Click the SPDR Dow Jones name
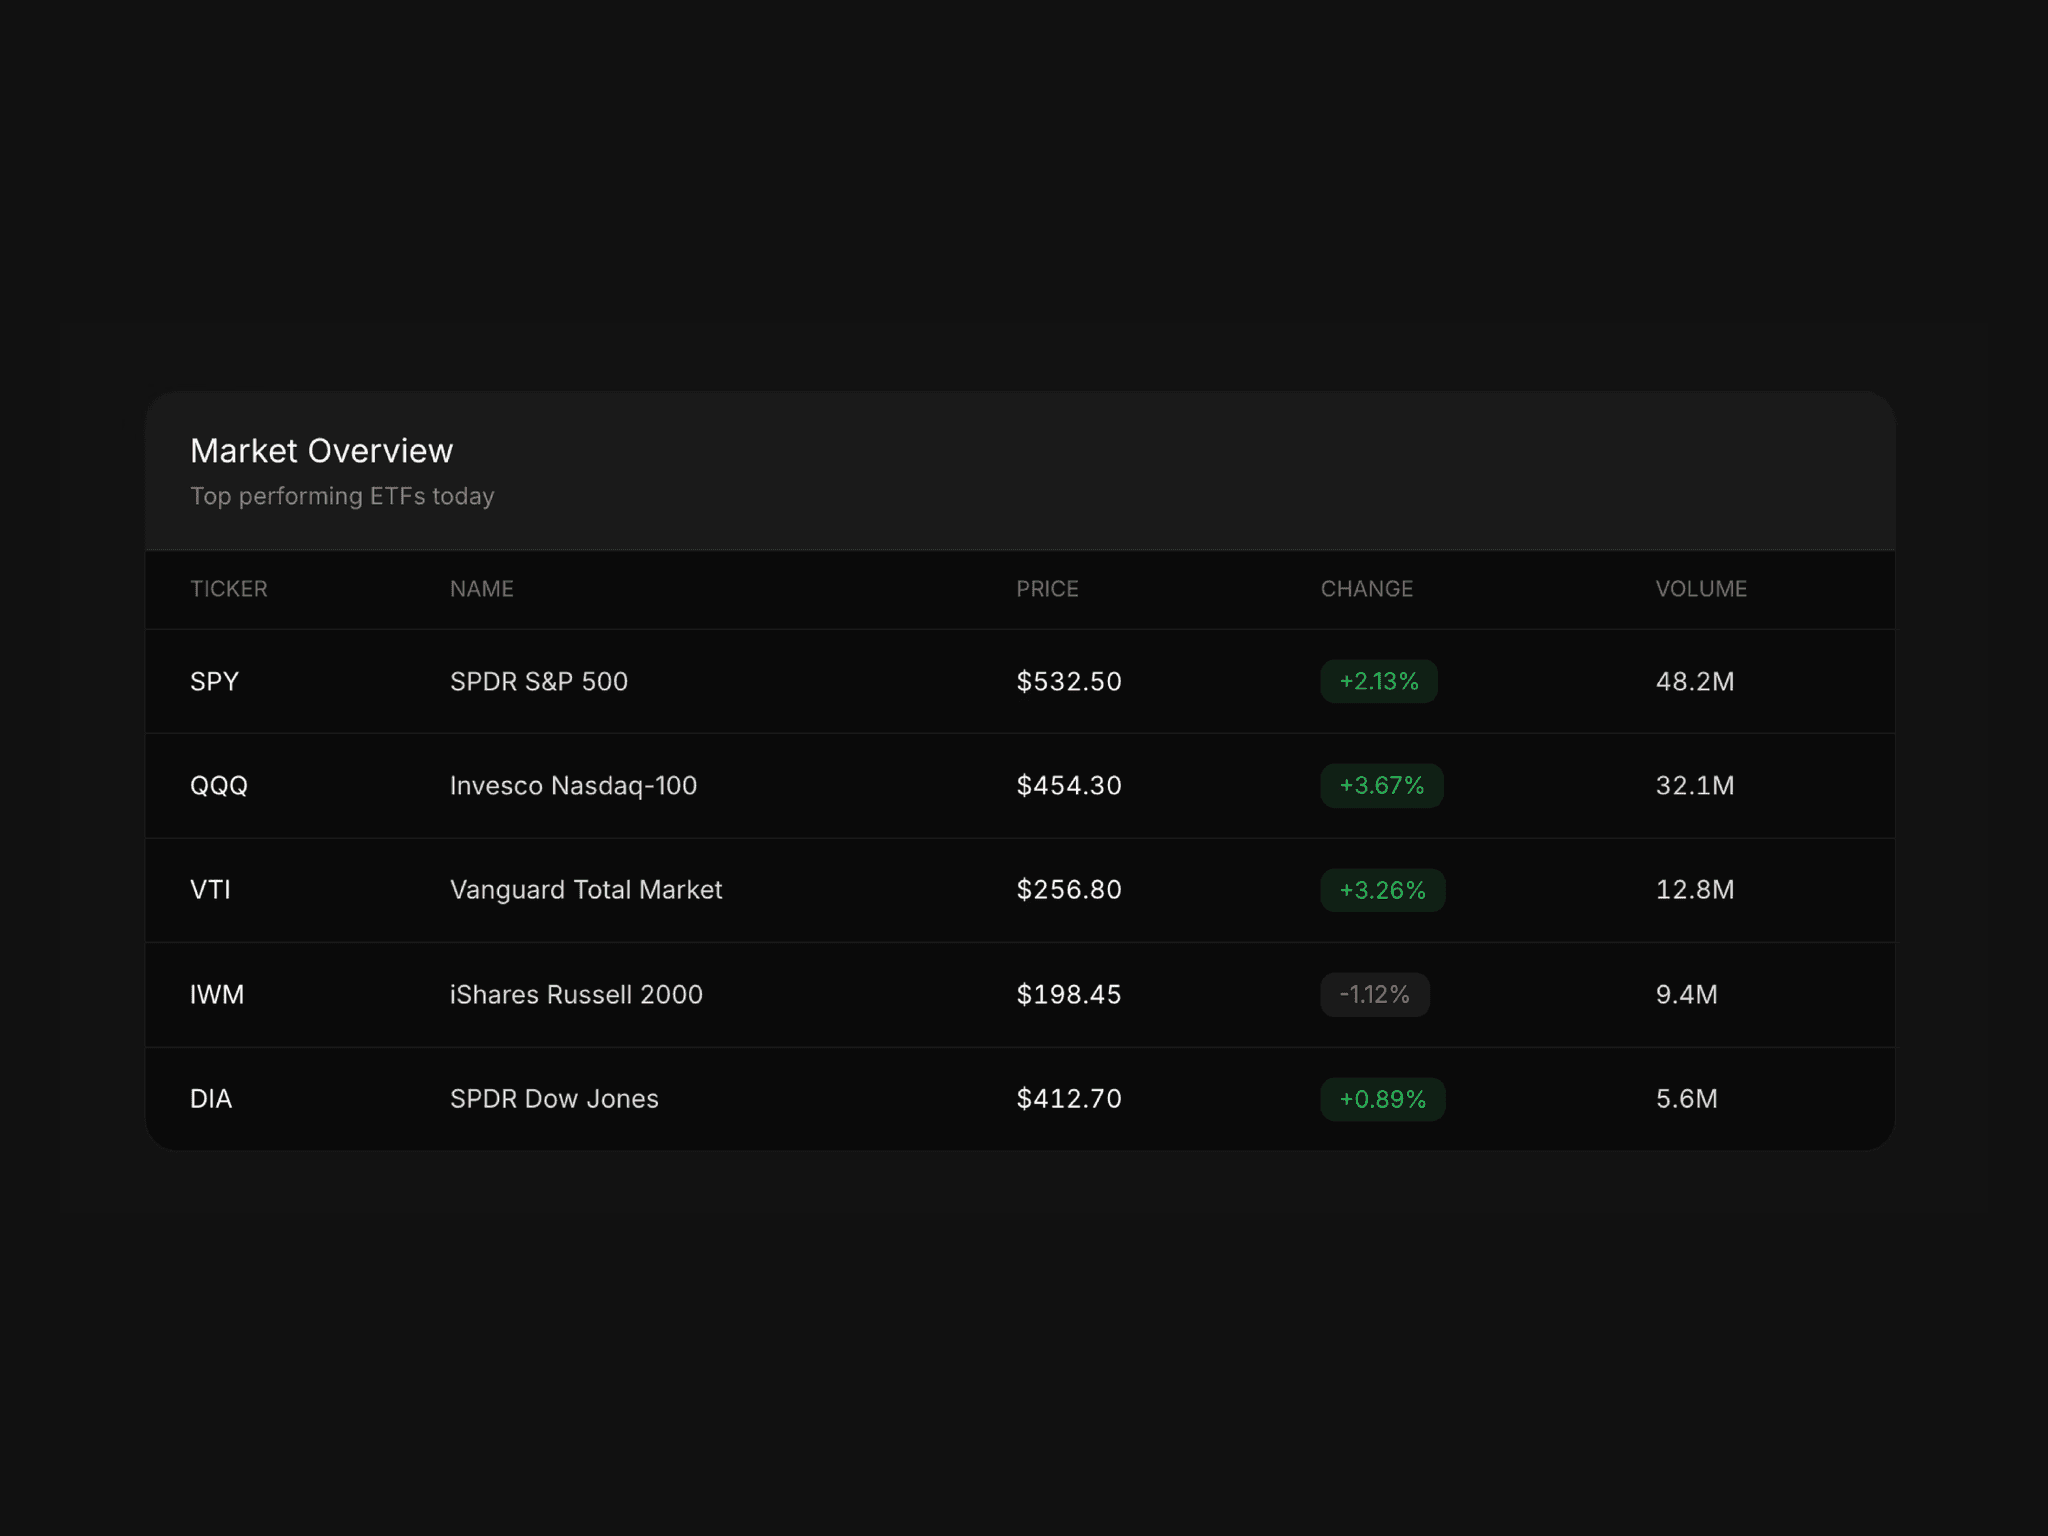 555,1099
